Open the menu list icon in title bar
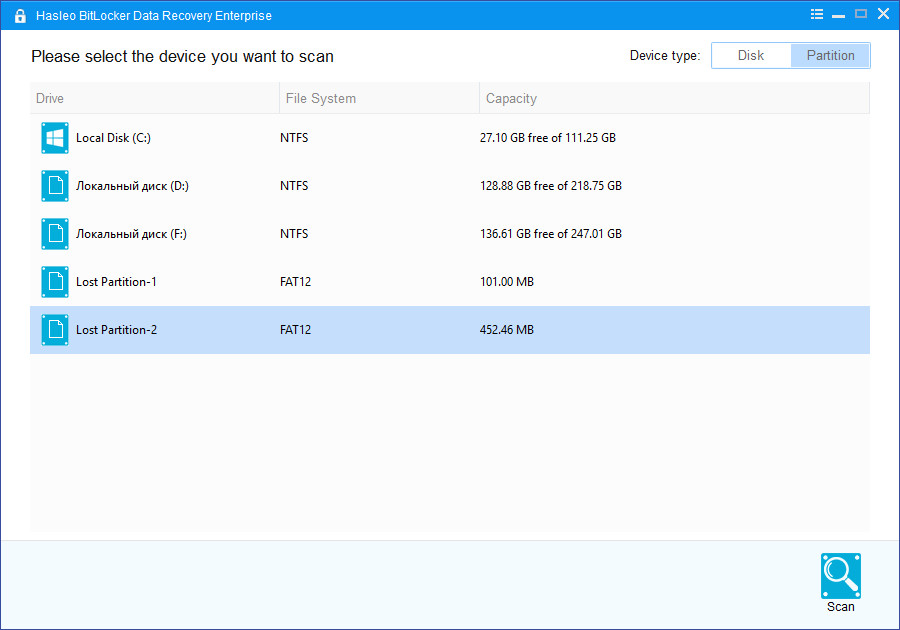The image size is (900, 630). point(817,14)
